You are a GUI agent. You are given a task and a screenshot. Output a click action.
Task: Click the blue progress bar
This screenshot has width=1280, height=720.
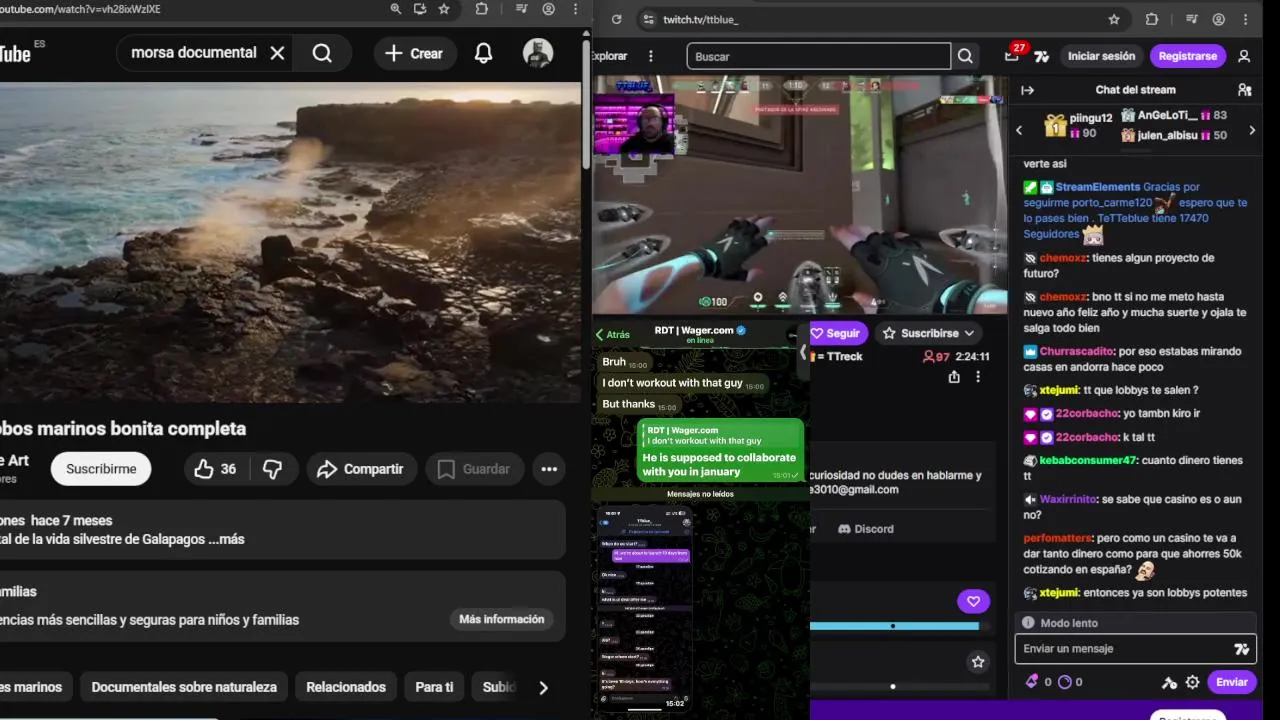[894, 626]
